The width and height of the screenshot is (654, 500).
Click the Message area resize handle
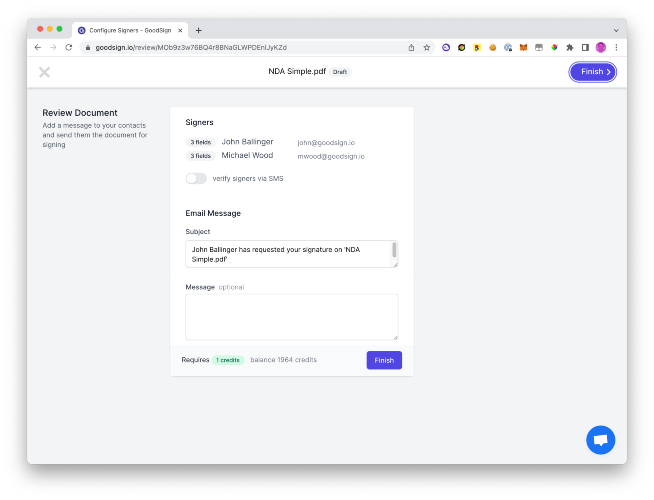(x=395, y=337)
